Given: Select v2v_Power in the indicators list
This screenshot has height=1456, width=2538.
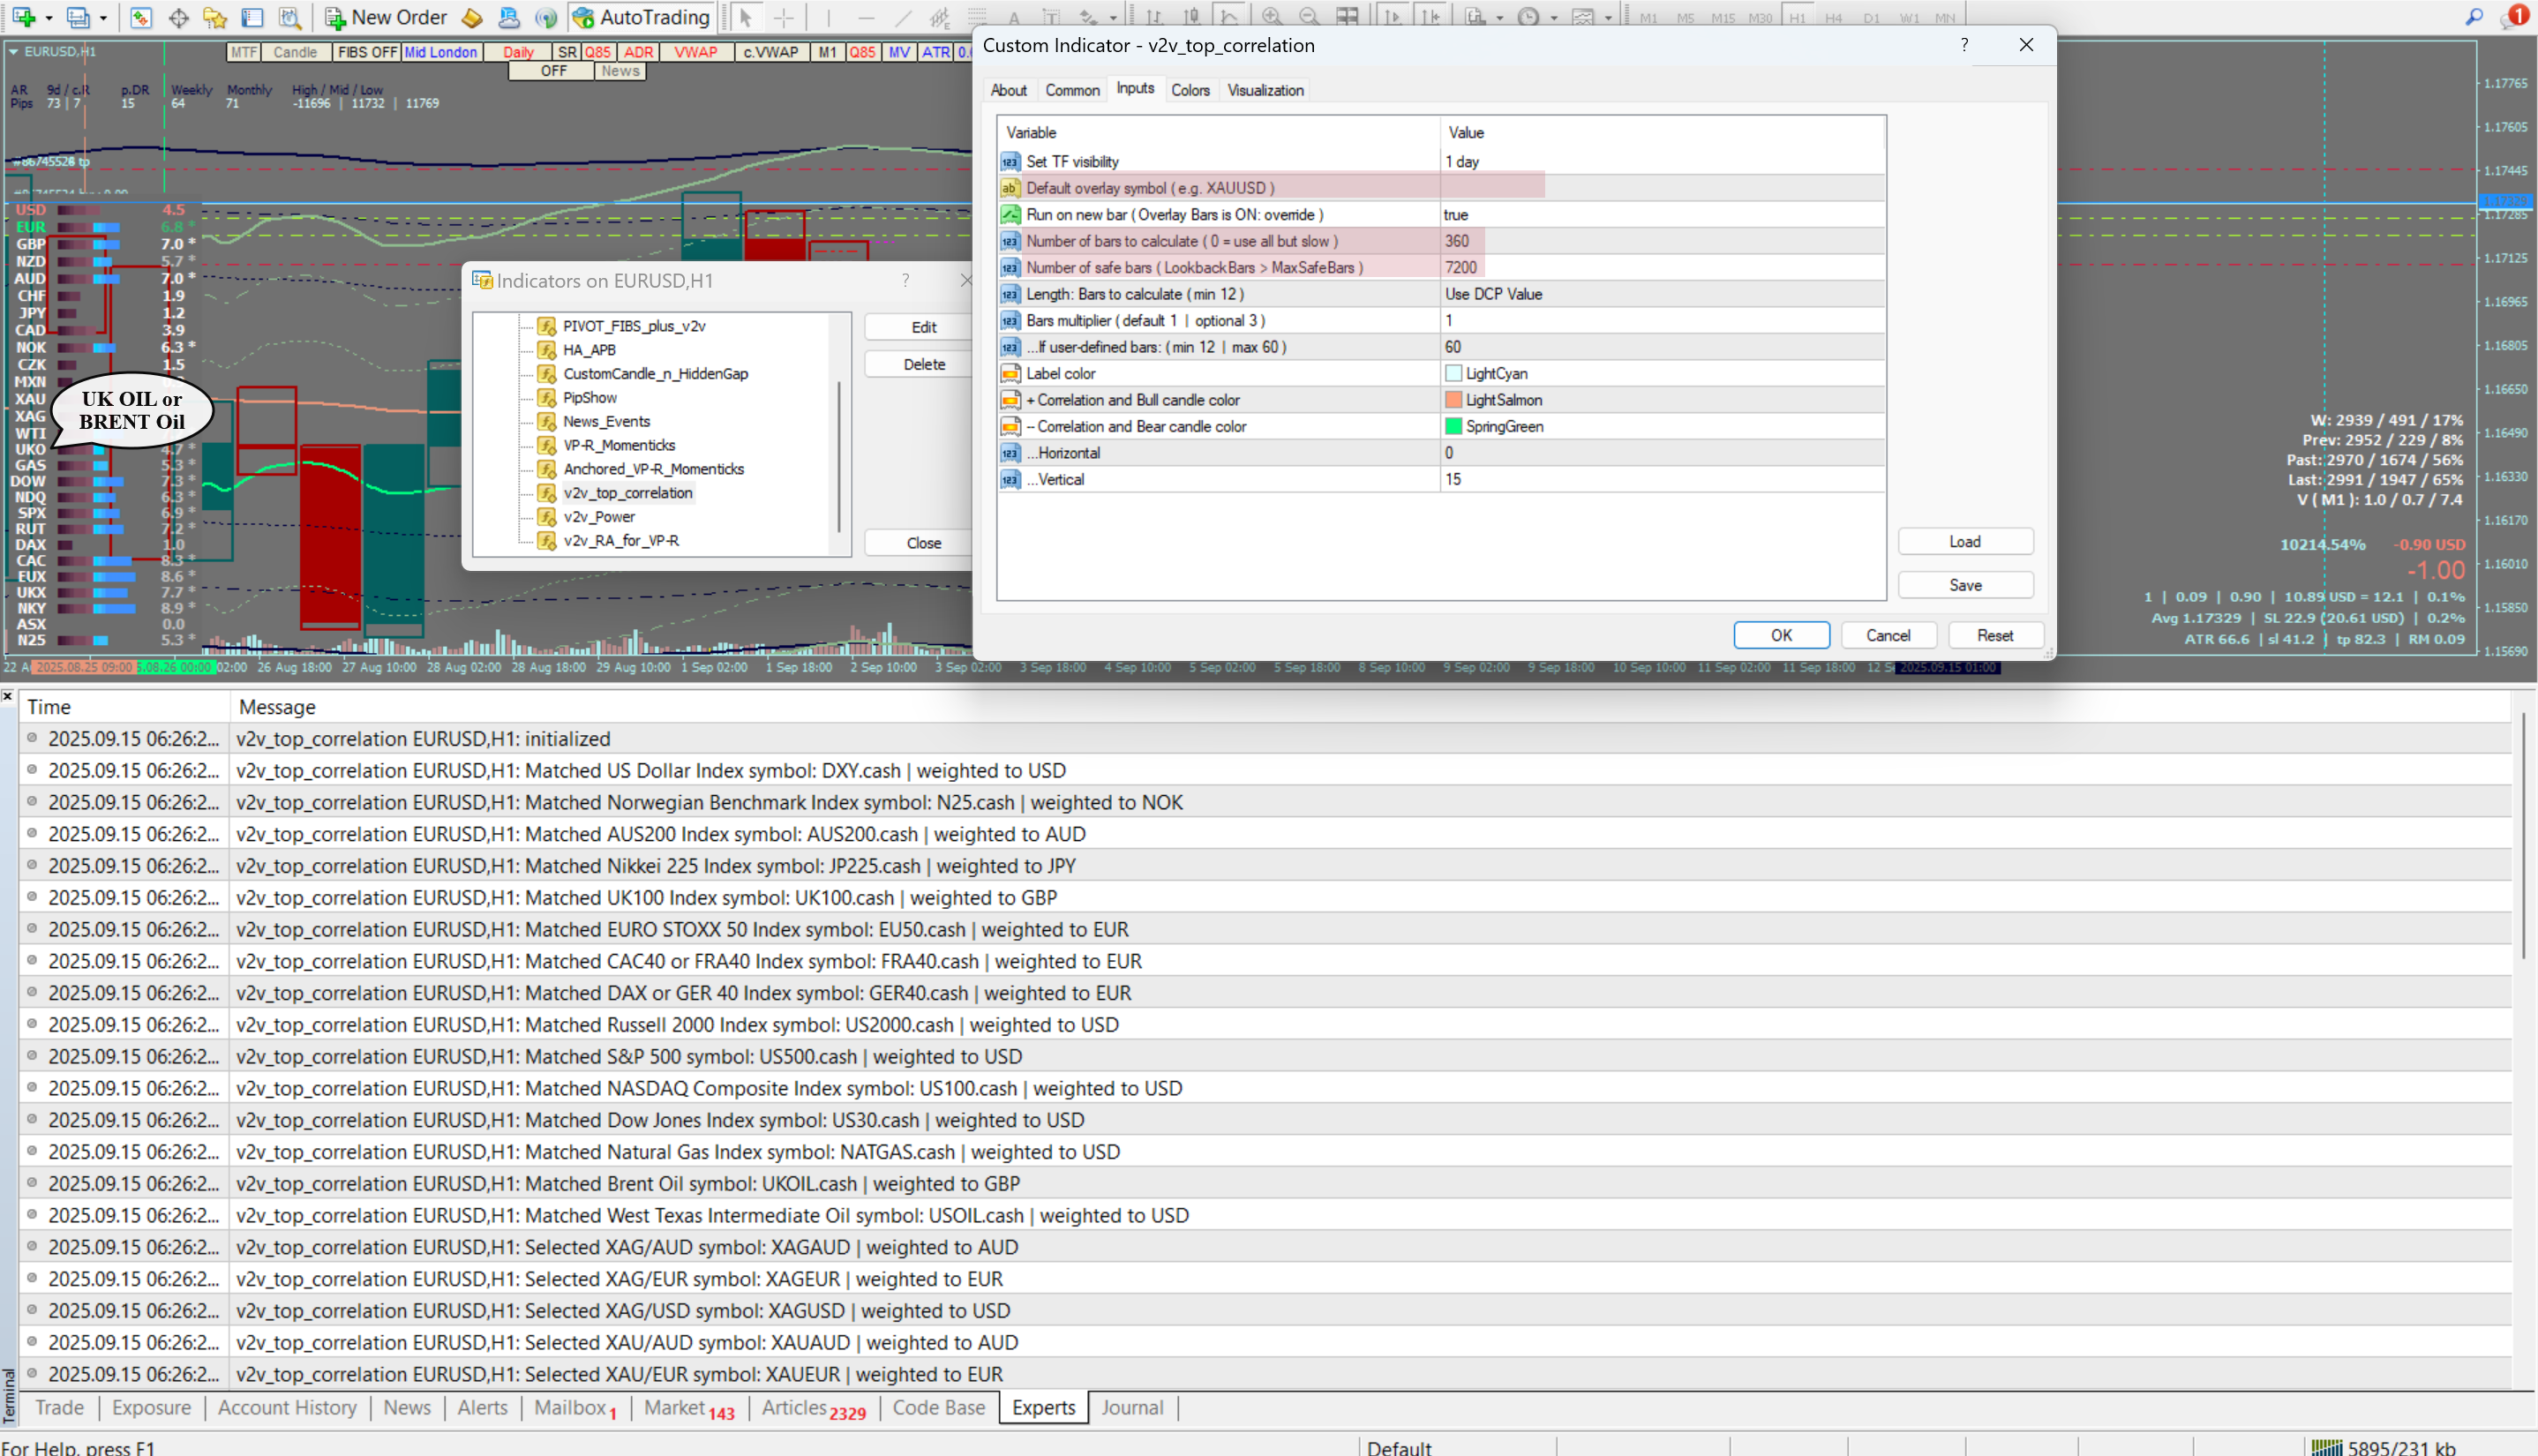Looking at the screenshot, I should click(599, 517).
